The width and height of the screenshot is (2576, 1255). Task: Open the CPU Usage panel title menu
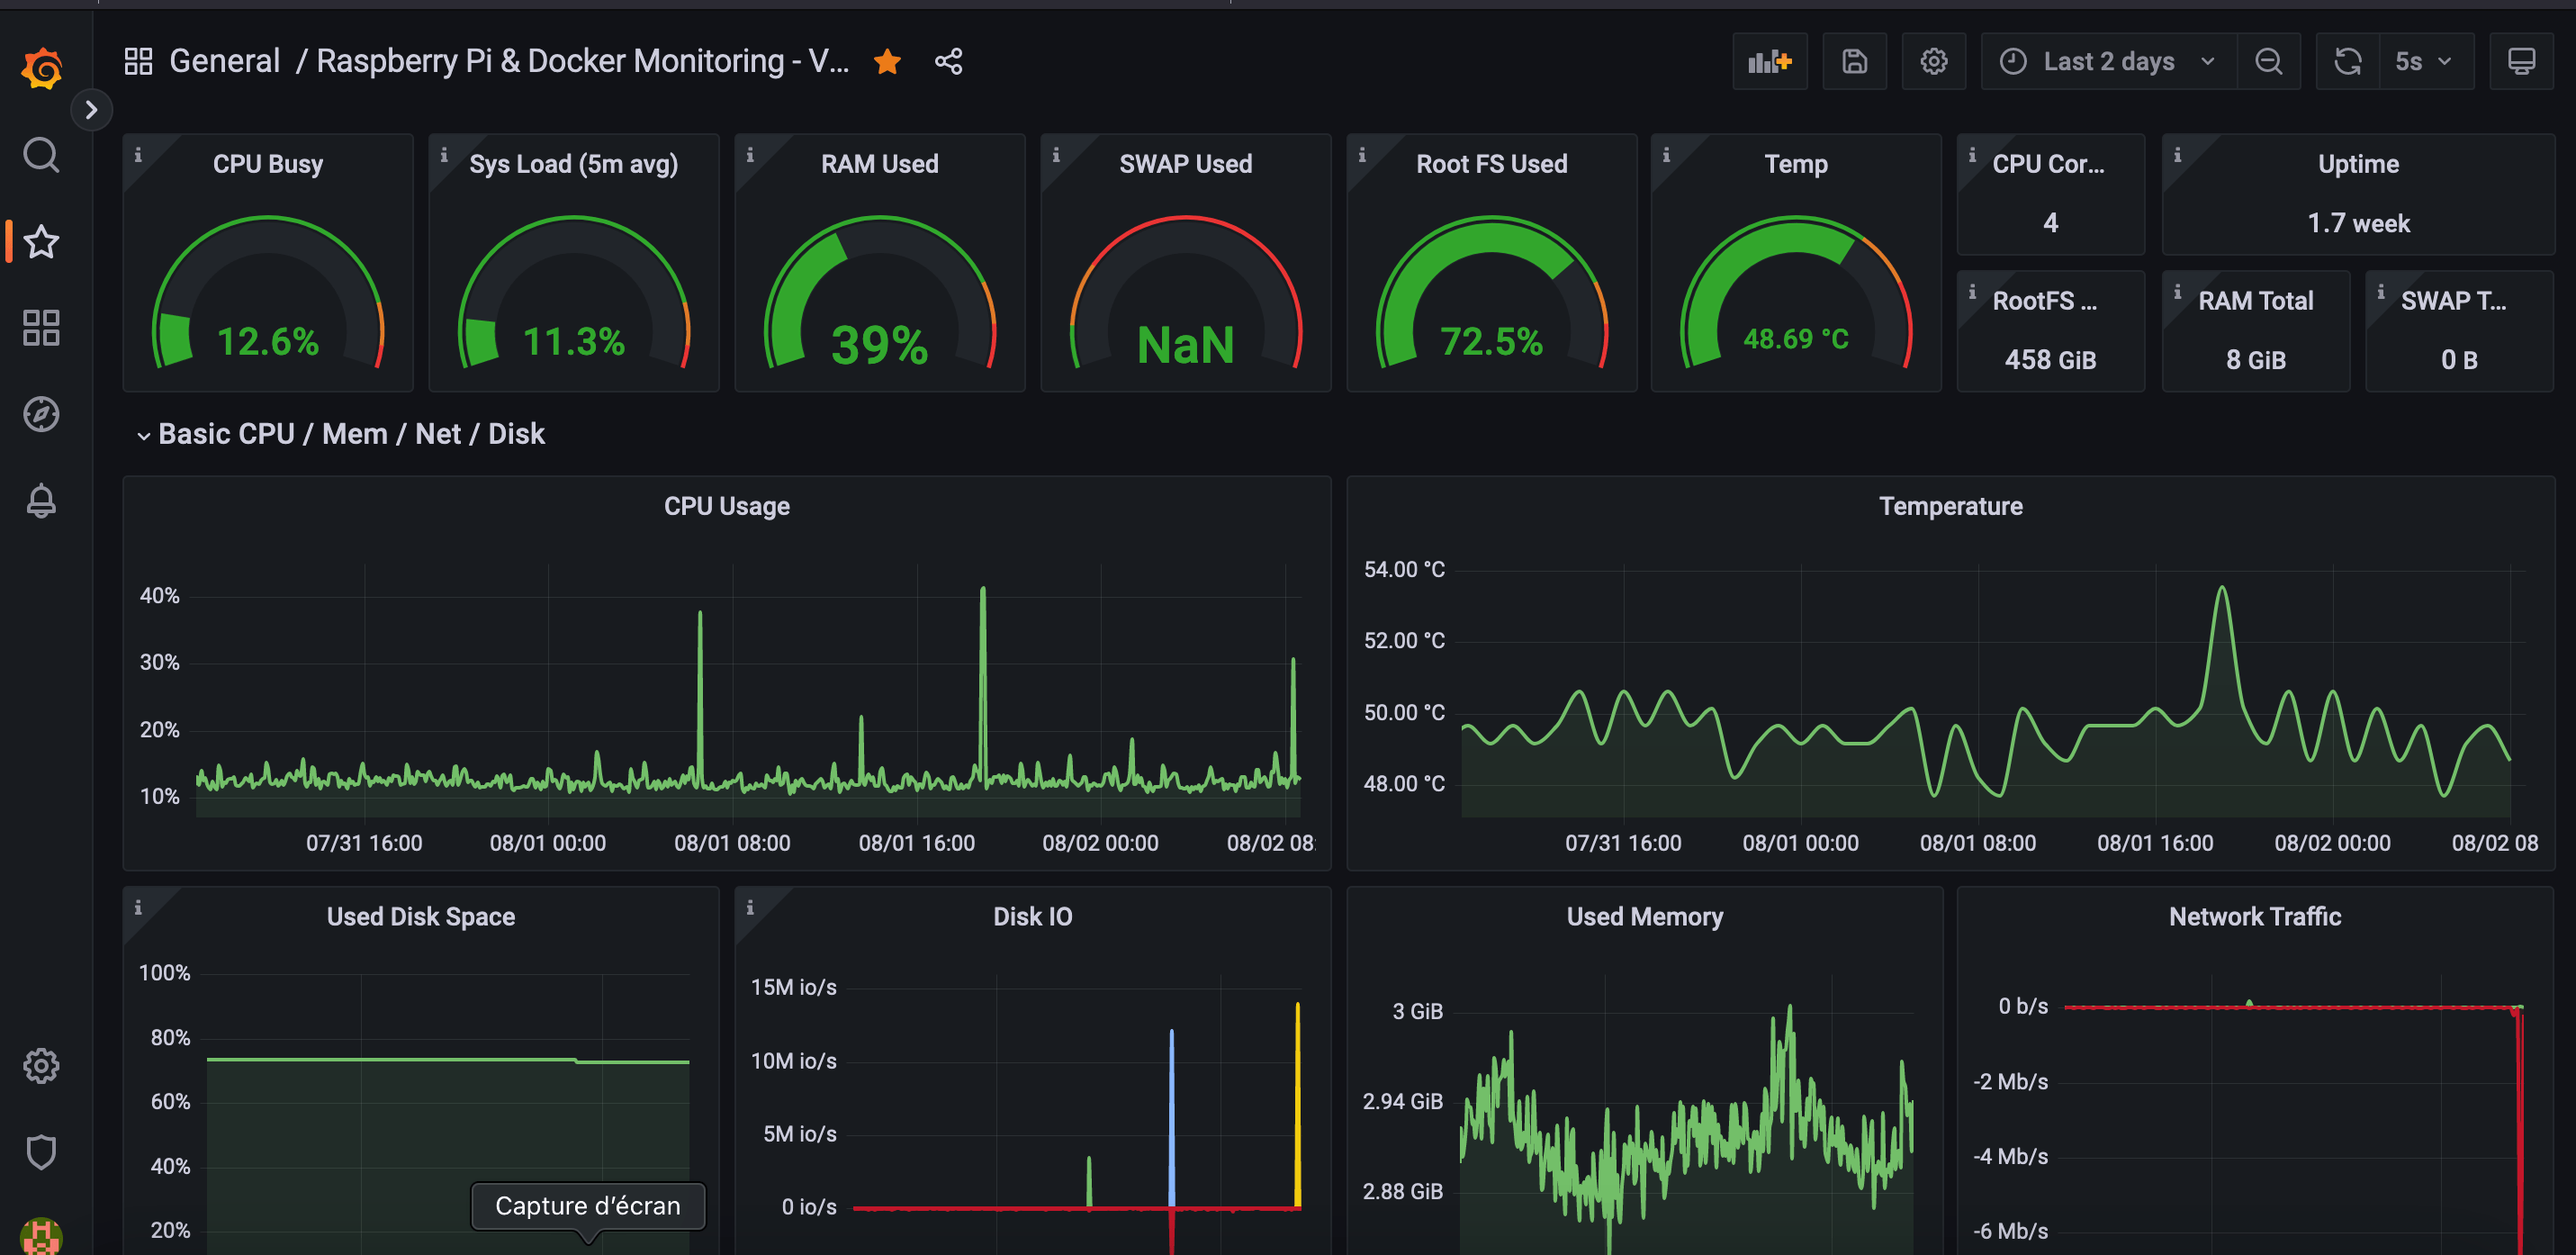726,506
